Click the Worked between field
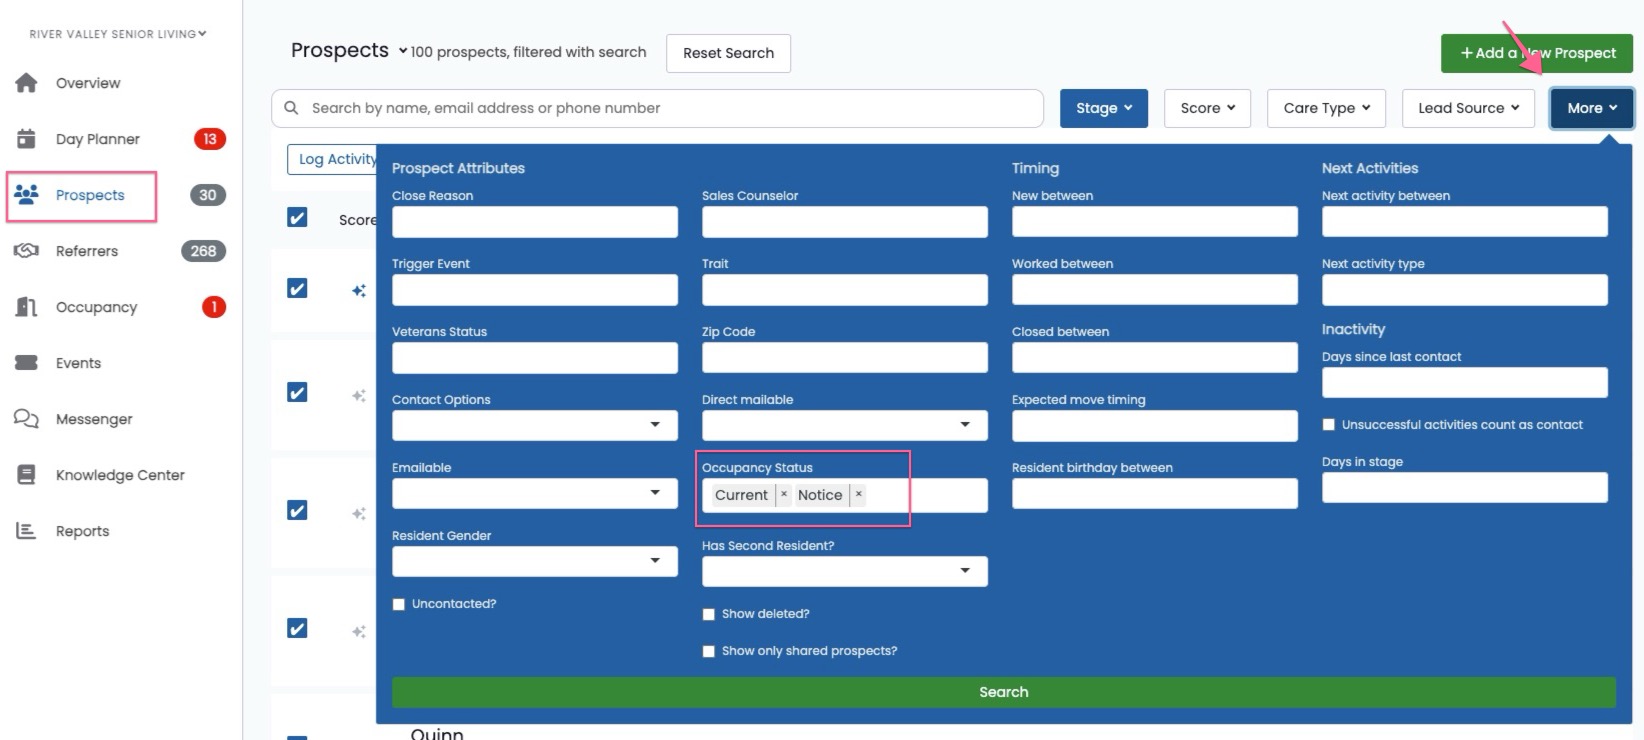This screenshot has height=740, width=1644. tap(1155, 290)
